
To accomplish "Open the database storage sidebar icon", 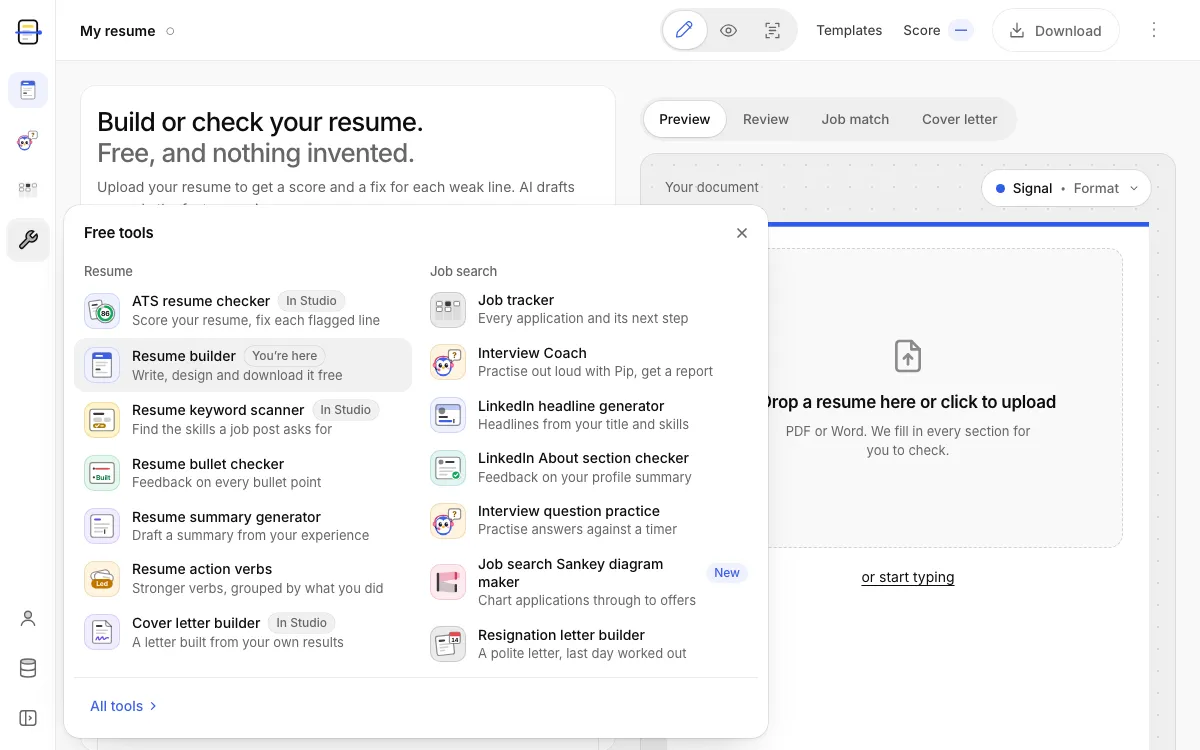I will point(28,668).
